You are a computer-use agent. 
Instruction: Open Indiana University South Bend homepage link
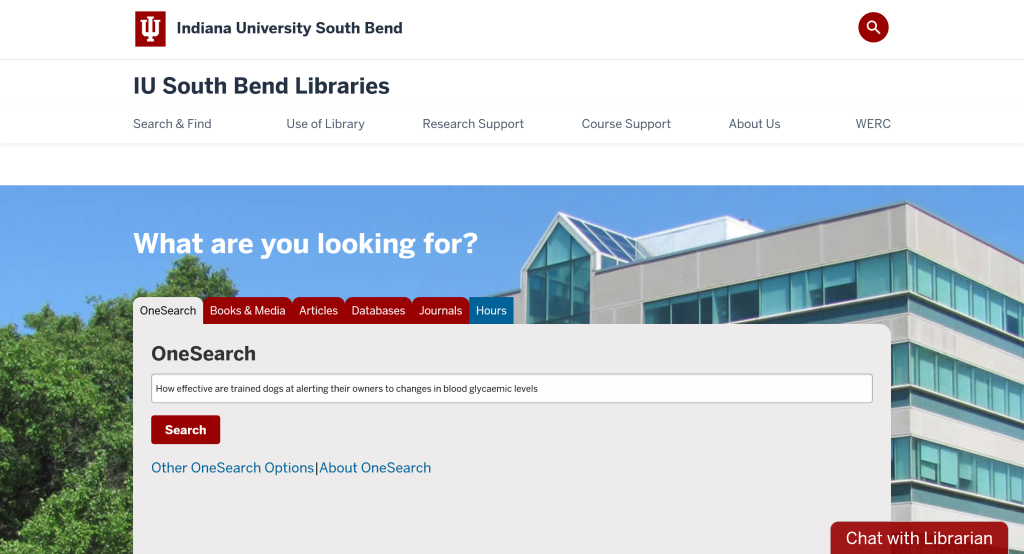click(x=289, y=28)
